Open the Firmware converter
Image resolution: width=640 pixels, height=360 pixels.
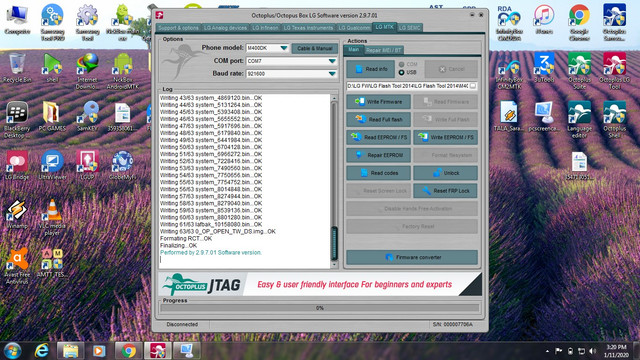(412, 257)
